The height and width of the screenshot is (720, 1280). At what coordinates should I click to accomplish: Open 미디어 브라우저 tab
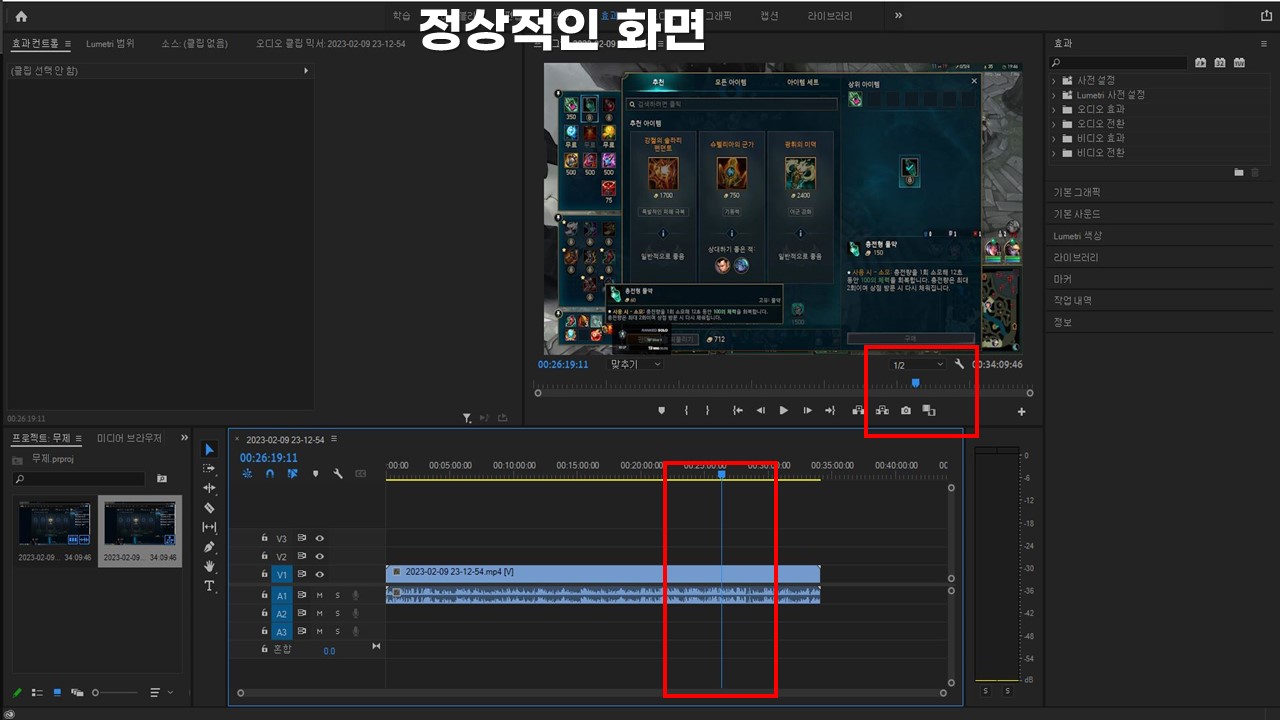pyautogui.click(x=129, y=438)
